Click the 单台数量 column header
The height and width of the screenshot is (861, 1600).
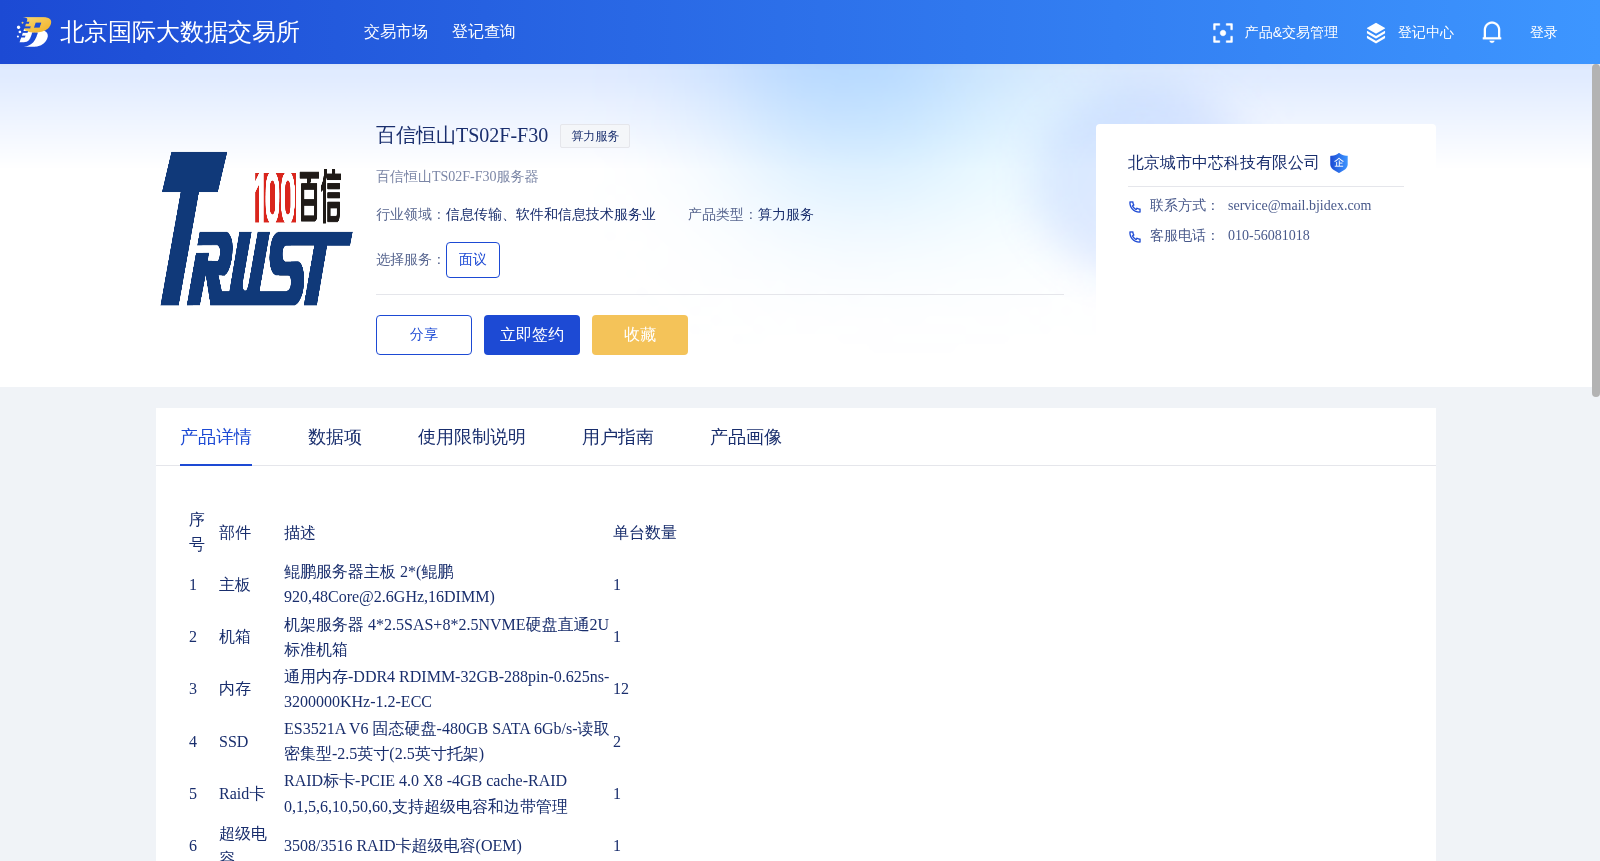pyautogui.click(x=645, y=533)
